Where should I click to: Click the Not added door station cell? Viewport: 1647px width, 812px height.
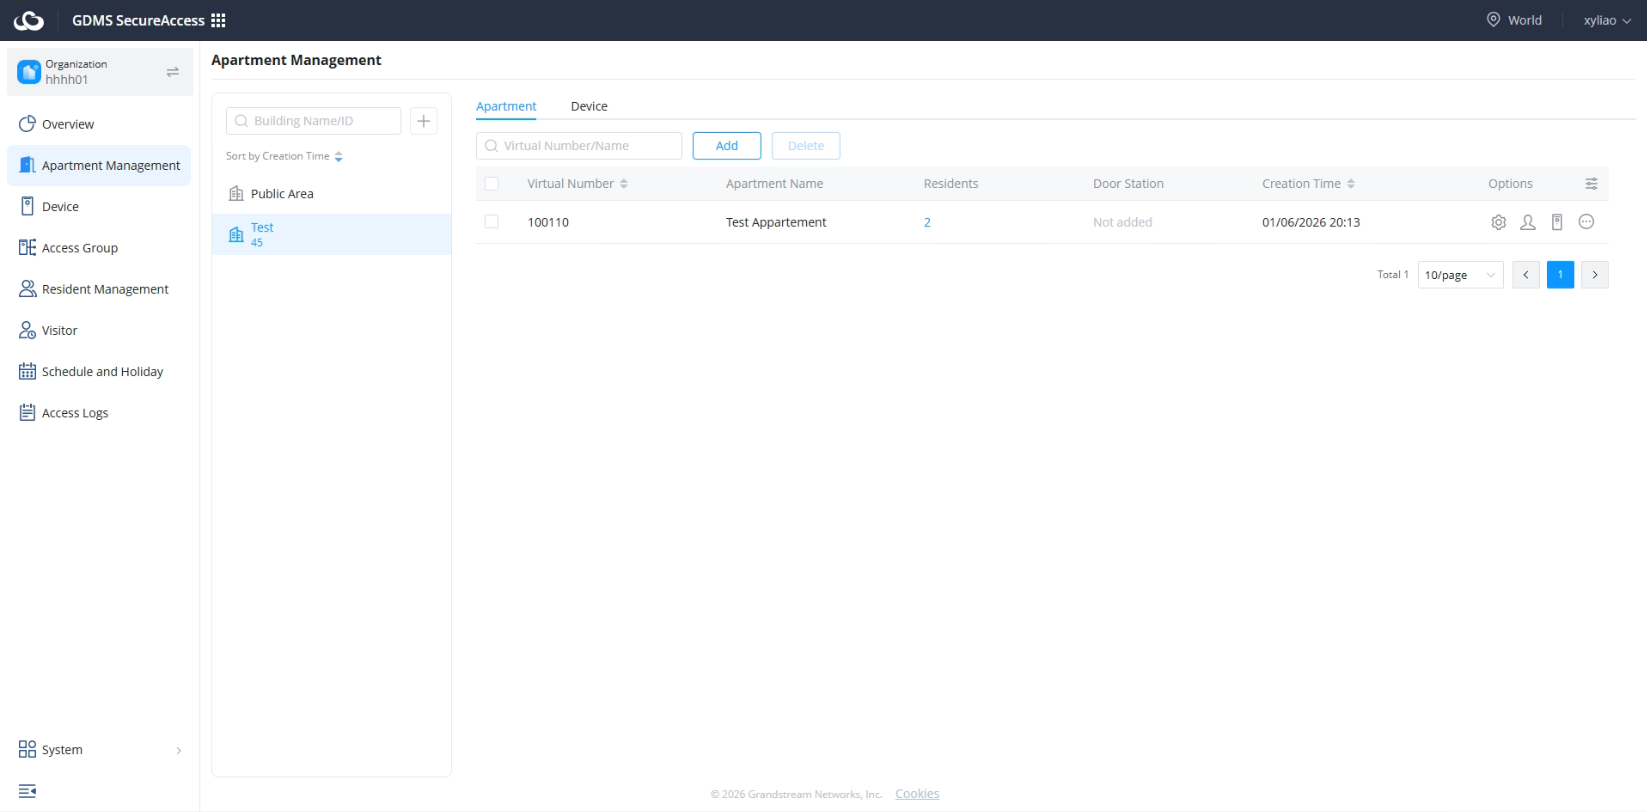click(1122, 222)
